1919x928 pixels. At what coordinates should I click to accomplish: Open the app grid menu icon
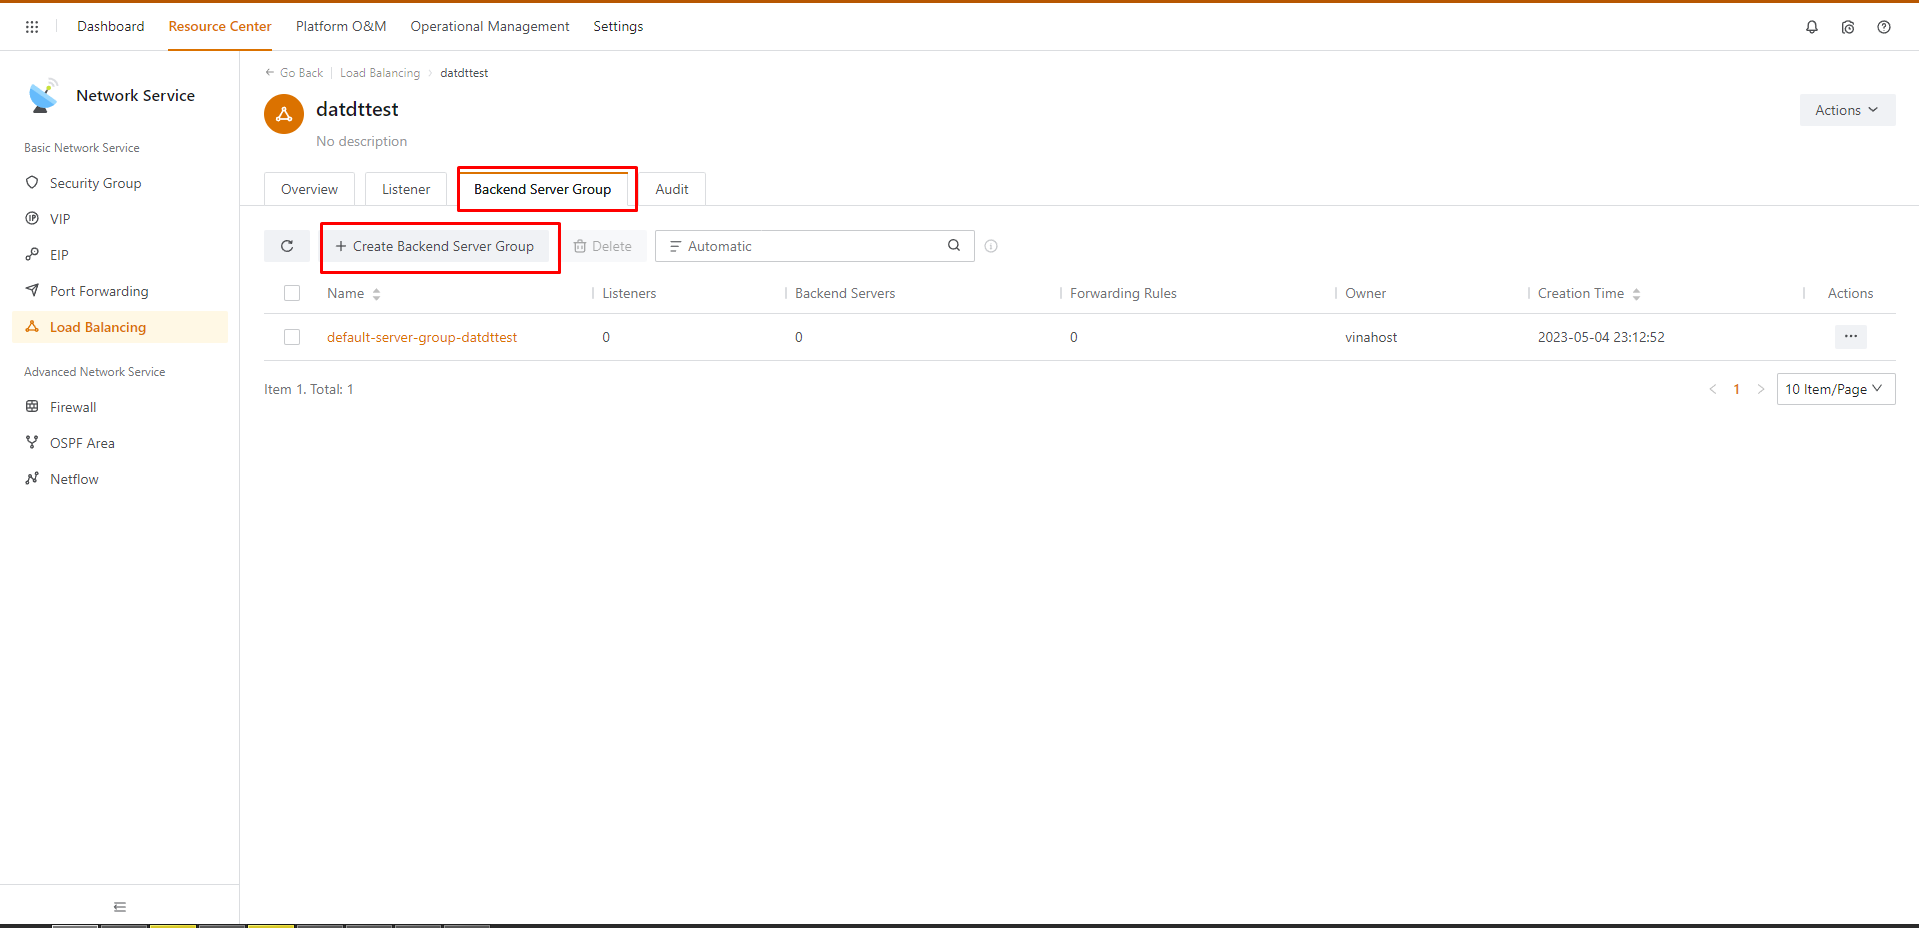click(x=32, y=27)
